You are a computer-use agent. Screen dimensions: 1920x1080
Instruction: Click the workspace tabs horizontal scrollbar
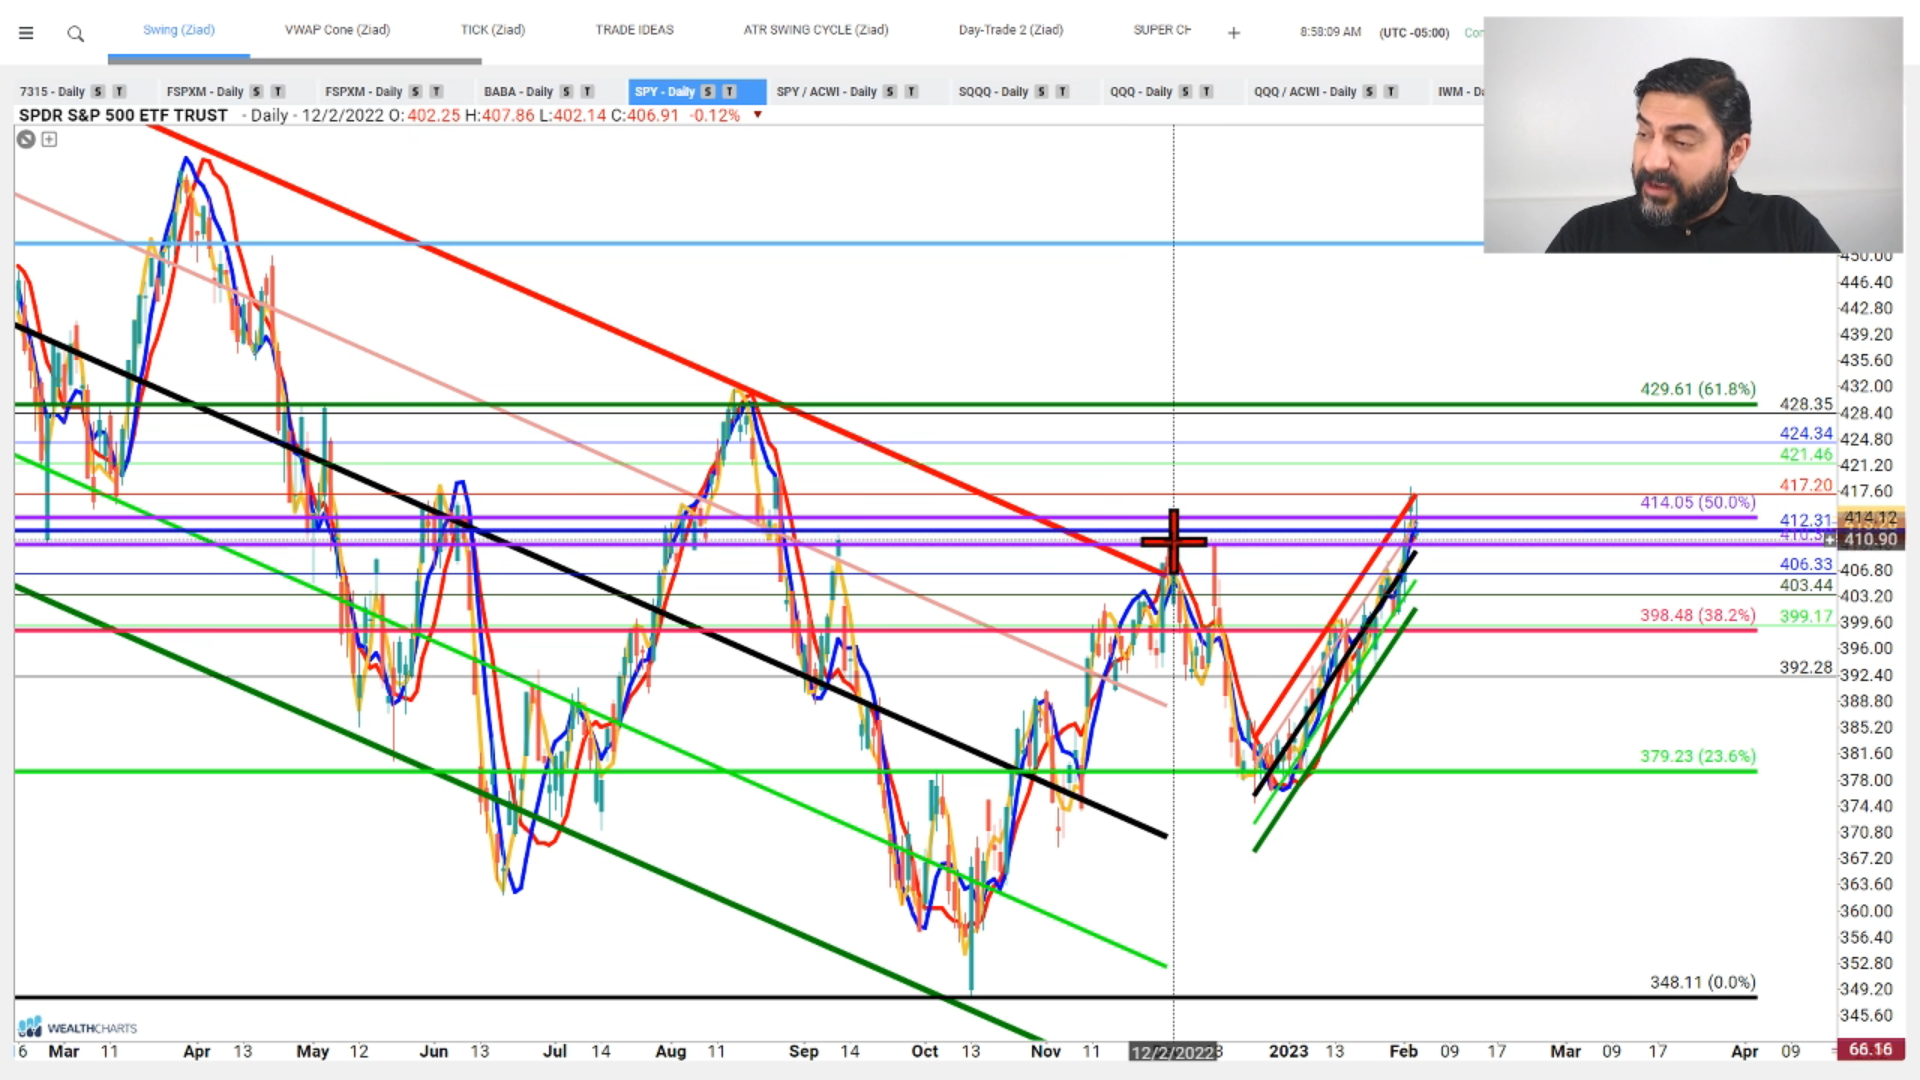(295, 61)
